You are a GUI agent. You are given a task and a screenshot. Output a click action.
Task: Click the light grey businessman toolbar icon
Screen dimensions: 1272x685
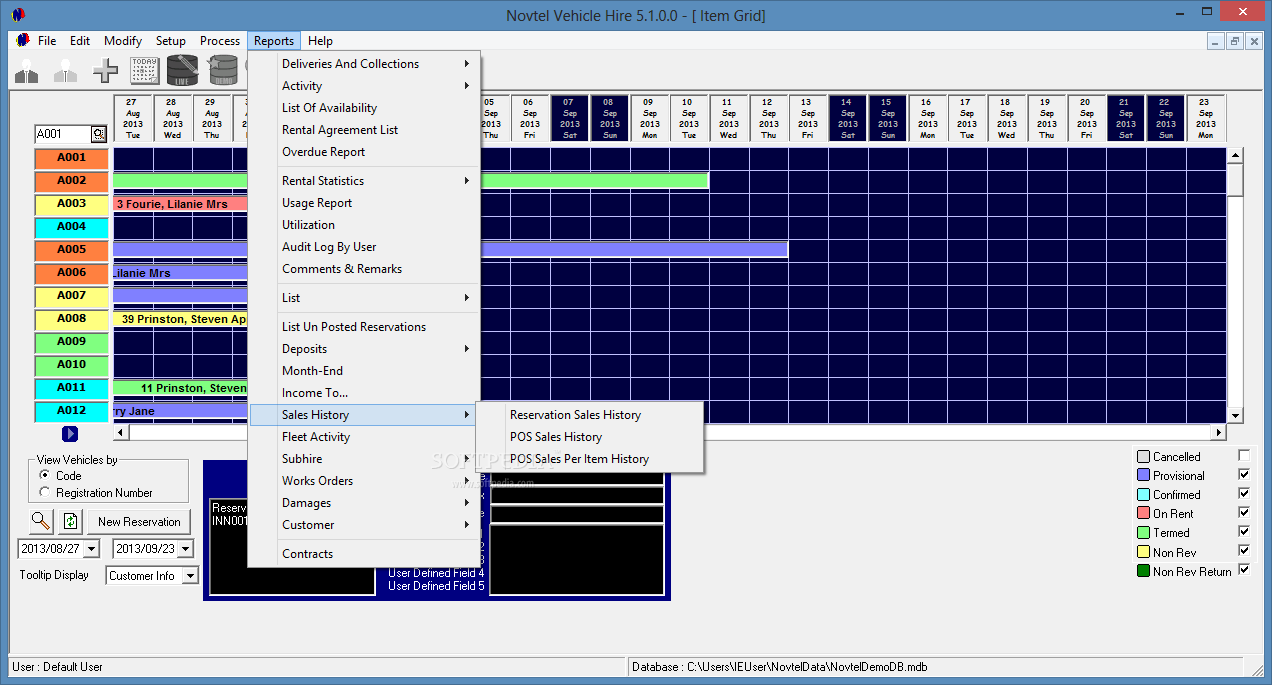(66, 71)
